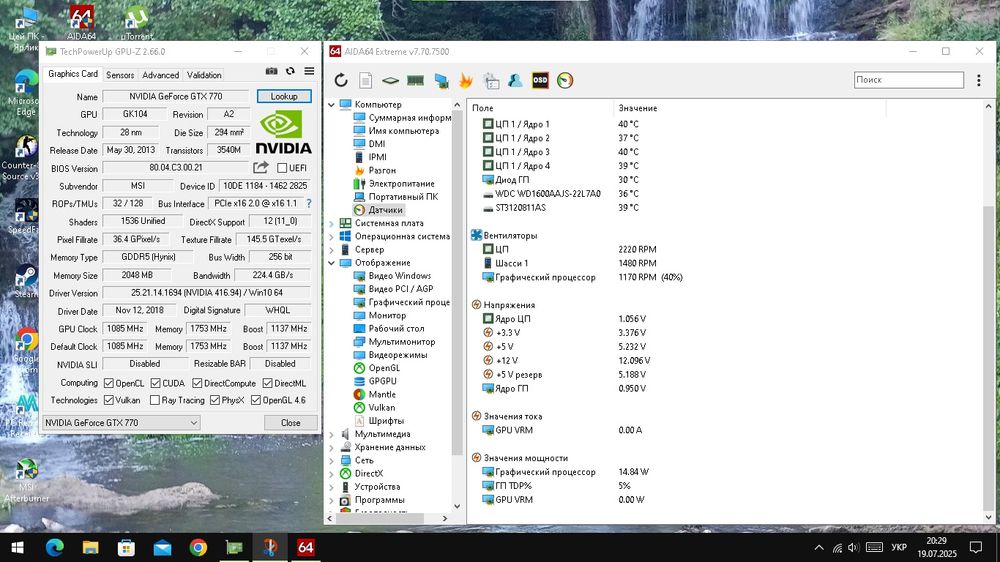Toggle the Vulkan checkbox in GPU-Z

[108, 400]
